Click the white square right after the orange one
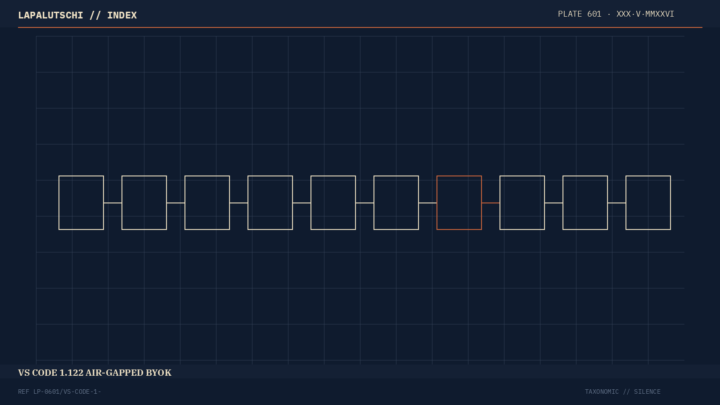720x405 pixels. click(x=522, y=202)
